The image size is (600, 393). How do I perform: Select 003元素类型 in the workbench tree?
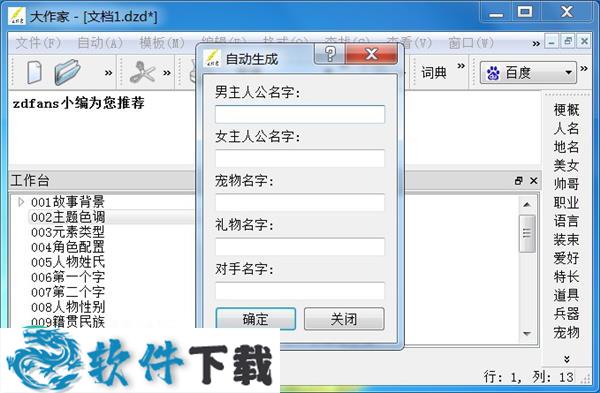tap(68, 232)
